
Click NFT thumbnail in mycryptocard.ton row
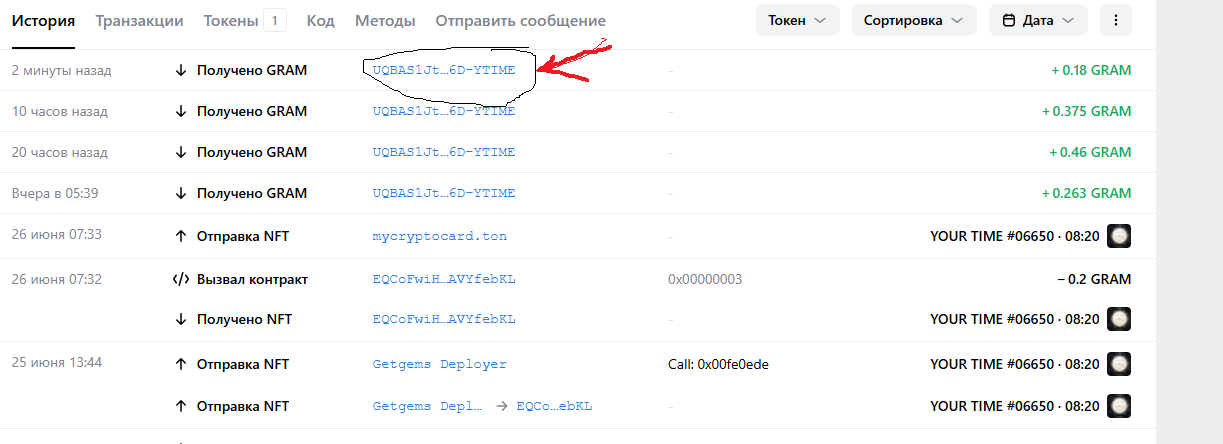pyautogui.click(x=1120, y=236)
